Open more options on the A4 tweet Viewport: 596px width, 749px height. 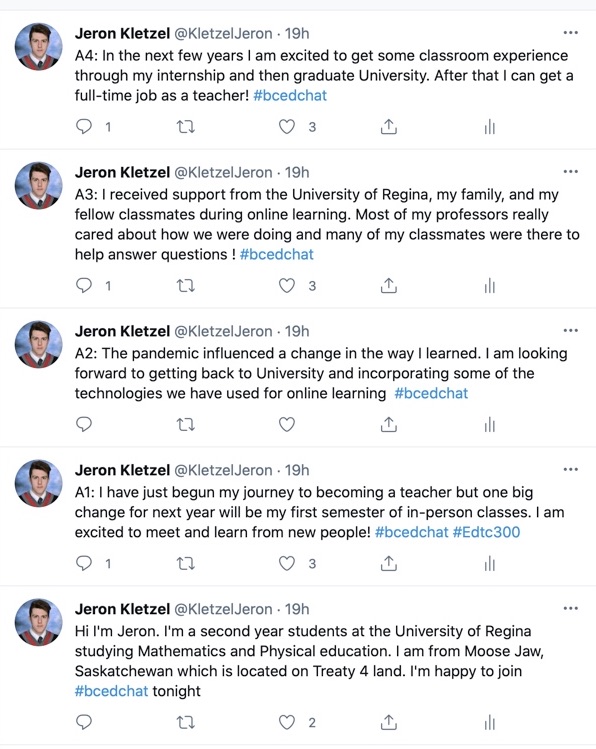pyautogui.click(x=571, y=32)
